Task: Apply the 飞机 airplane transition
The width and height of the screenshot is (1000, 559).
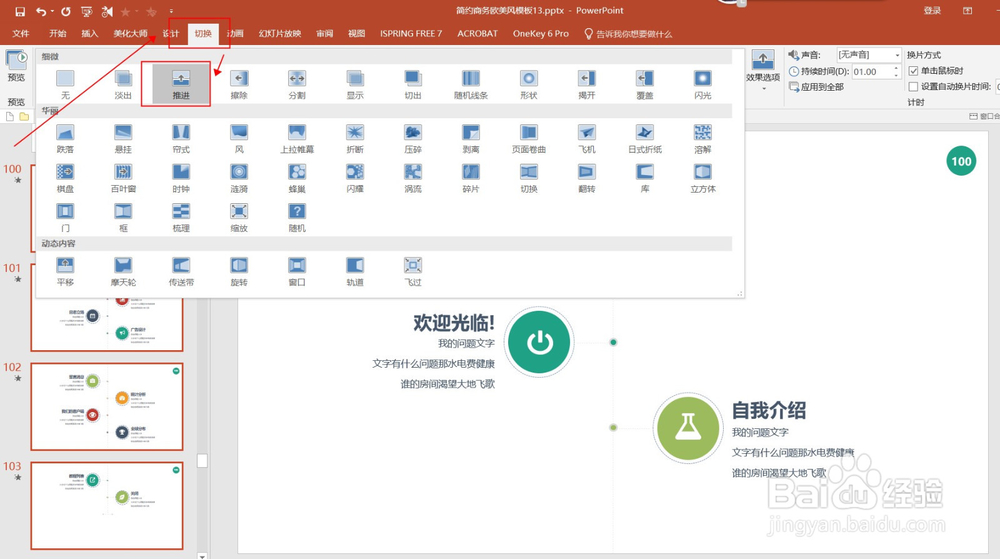Action: coord(587,138)
